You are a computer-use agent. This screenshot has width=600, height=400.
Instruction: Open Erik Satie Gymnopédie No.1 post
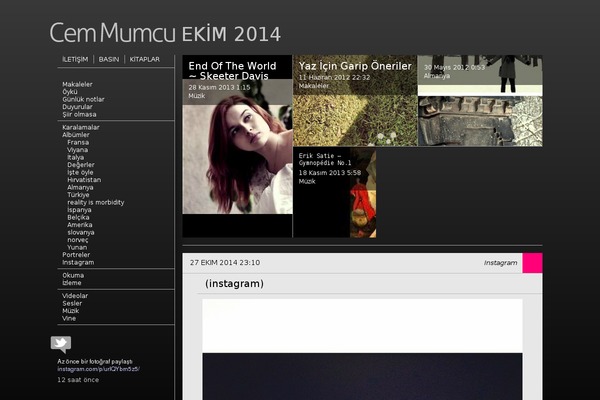coord(325,159)
